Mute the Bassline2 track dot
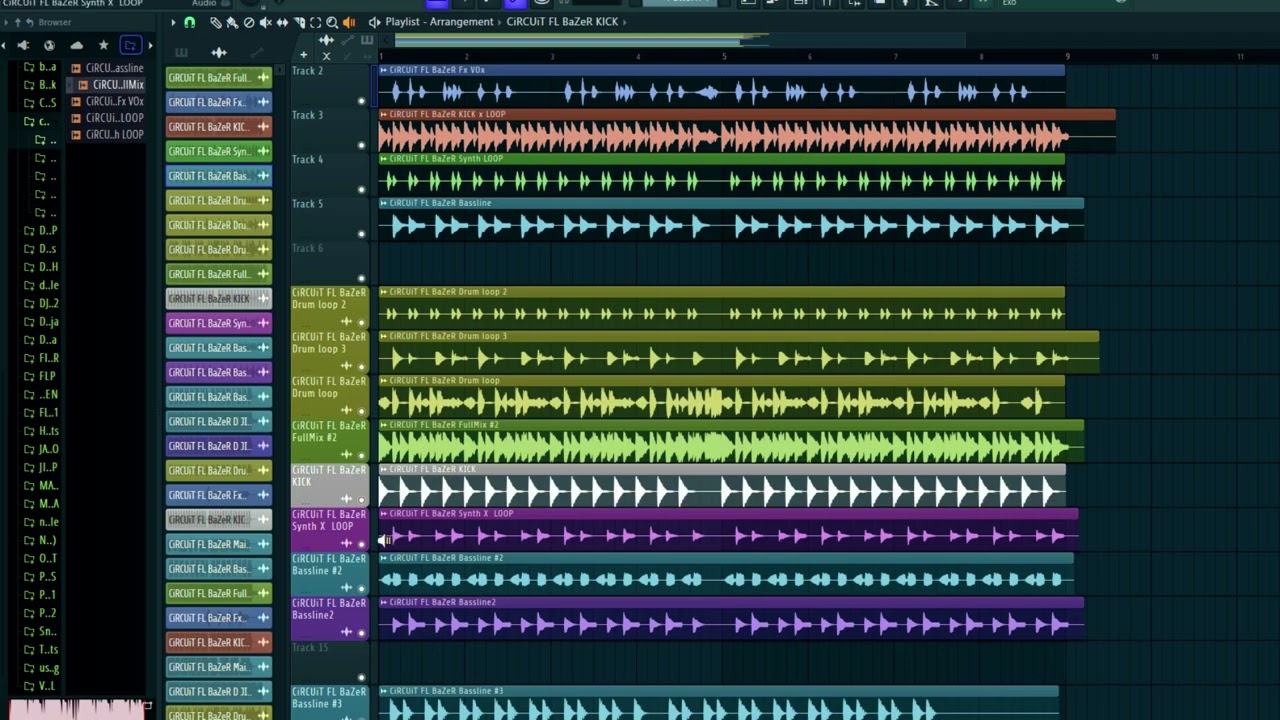This screenshot has height=720, width=1280. [x=362, y=632]
